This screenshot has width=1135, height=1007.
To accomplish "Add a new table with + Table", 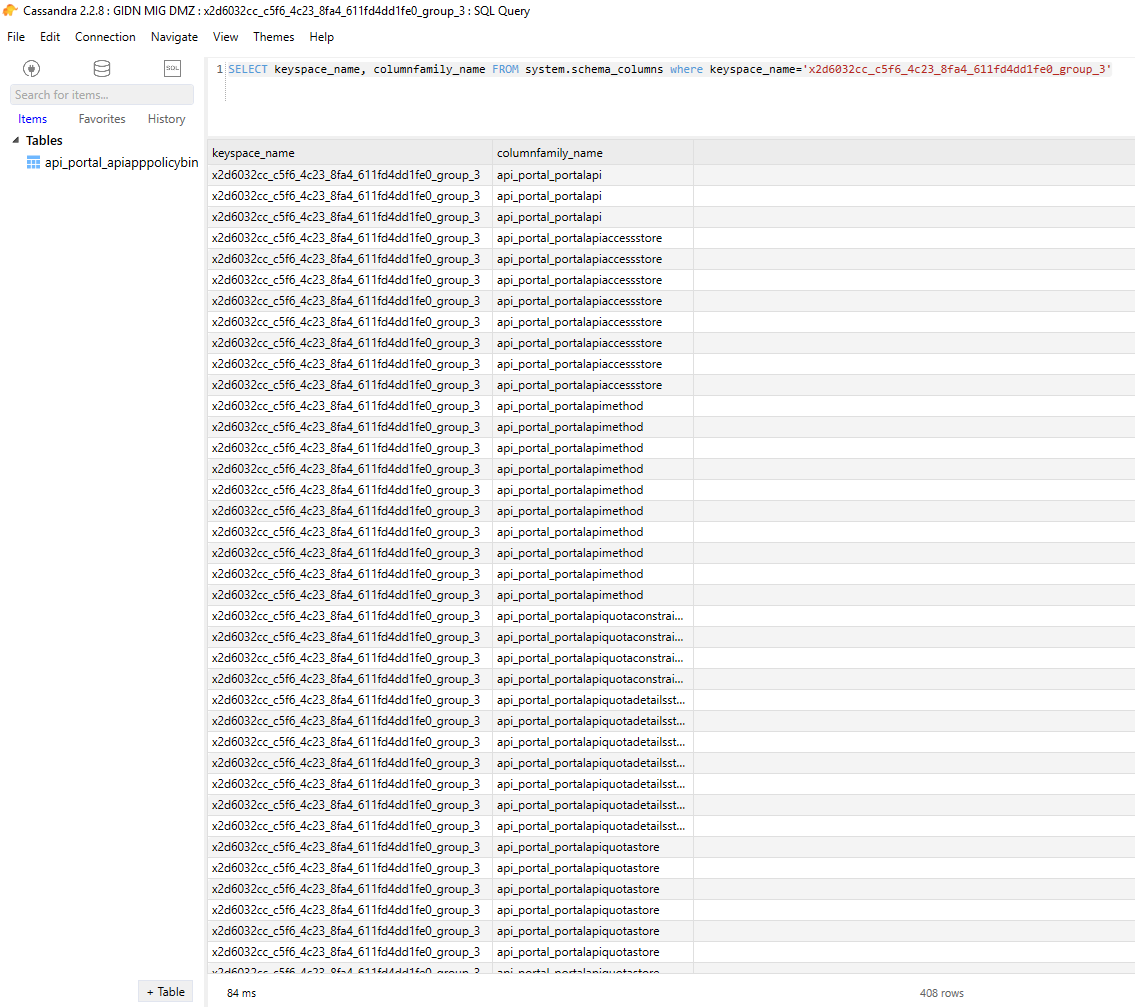I will coord(166,992).
